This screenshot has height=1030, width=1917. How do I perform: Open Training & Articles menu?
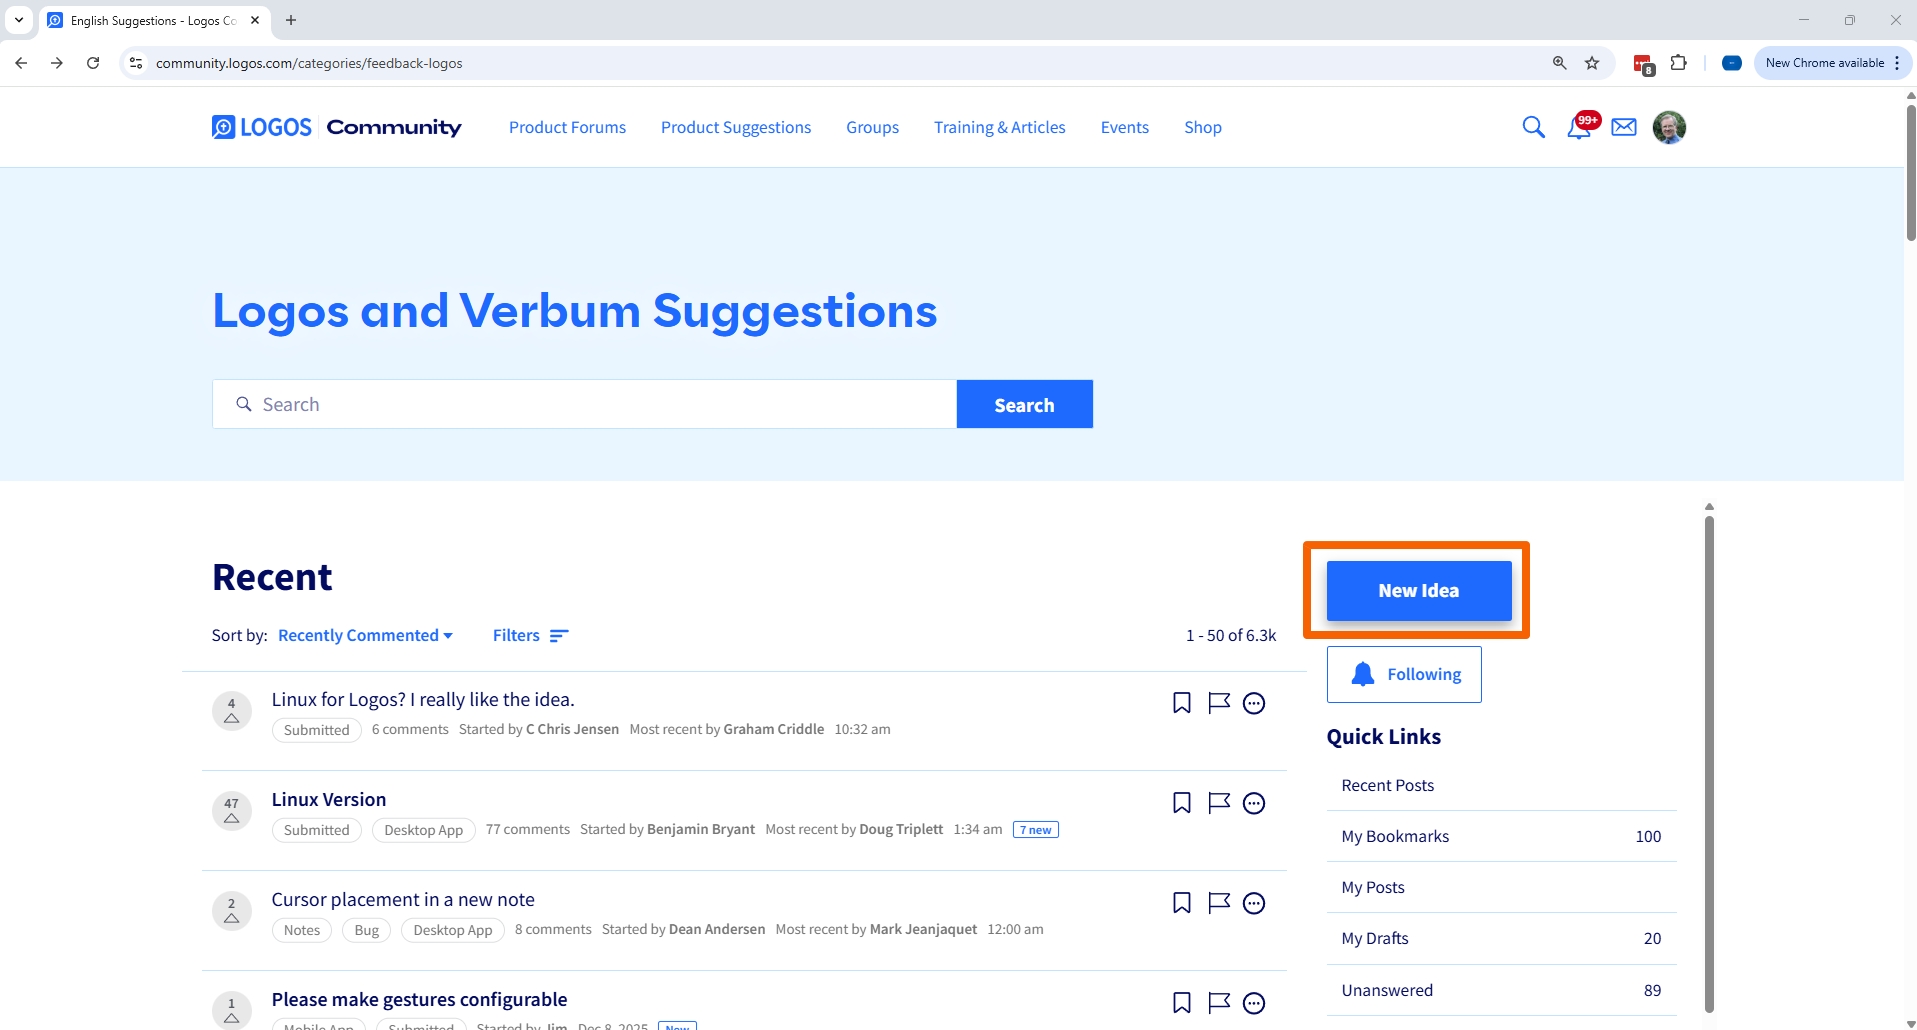point(1000,127)
